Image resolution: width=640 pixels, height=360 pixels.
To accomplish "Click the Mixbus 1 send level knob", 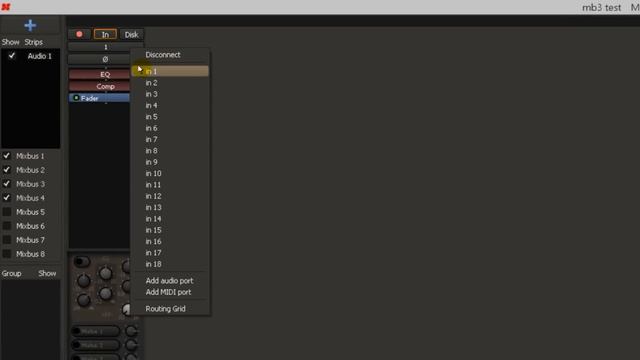I will [x=131, y=331].
